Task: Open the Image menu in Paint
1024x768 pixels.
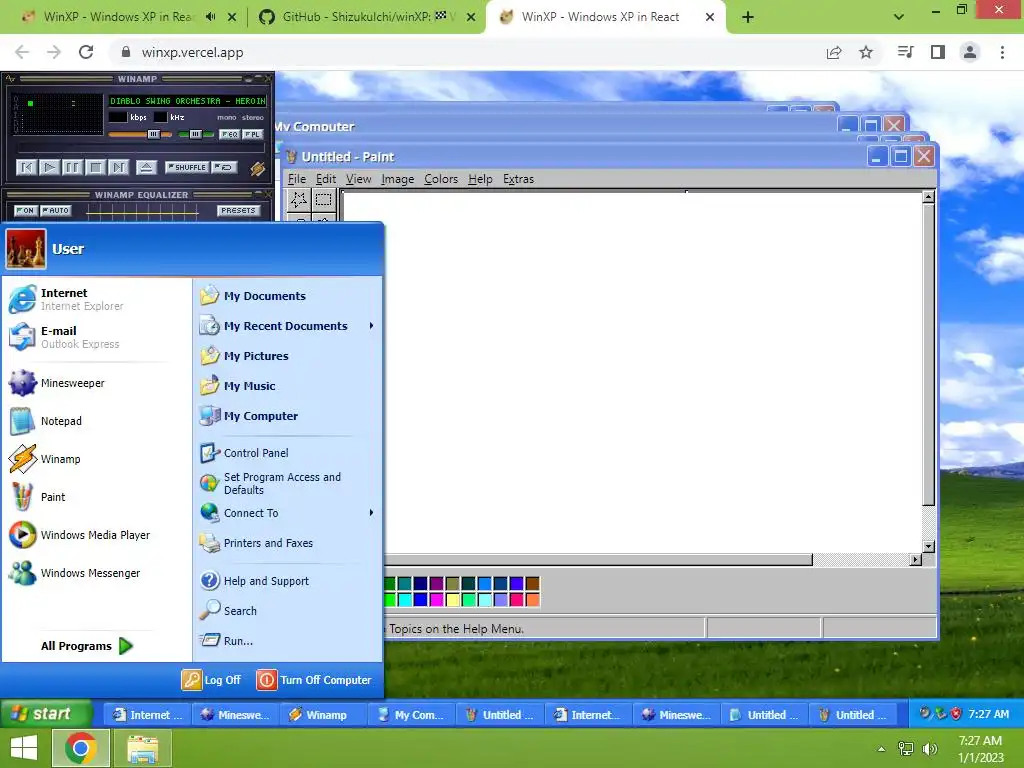Action: click(398, 179)
